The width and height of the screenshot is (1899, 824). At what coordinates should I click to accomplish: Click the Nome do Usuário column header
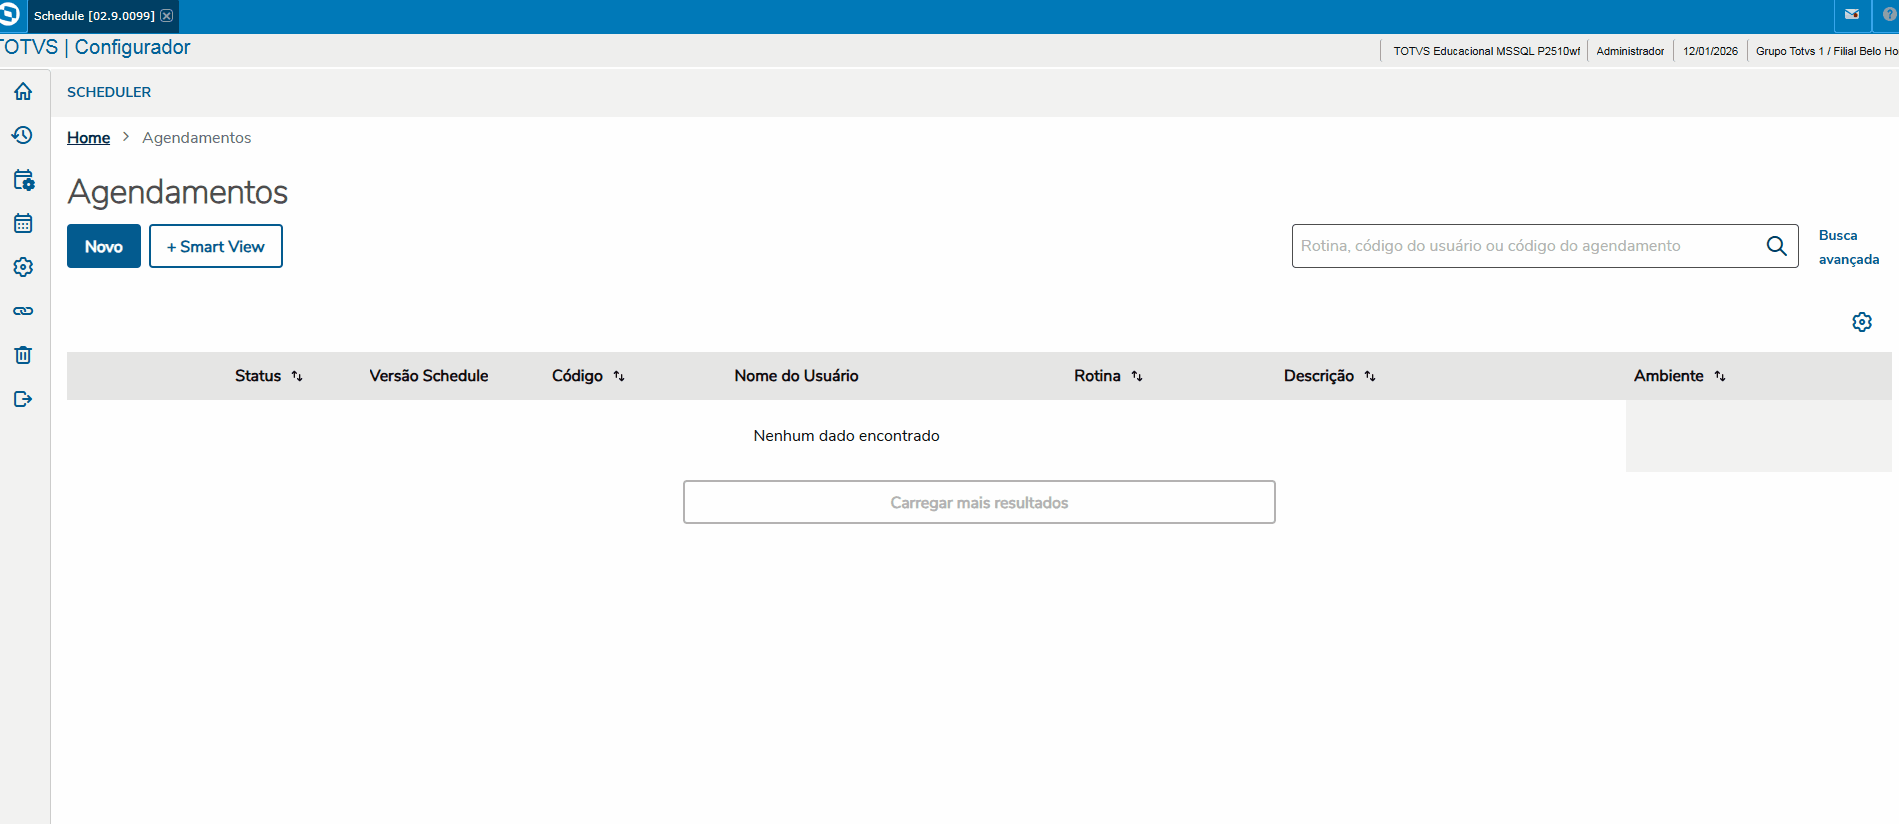[x=796, y=376]
